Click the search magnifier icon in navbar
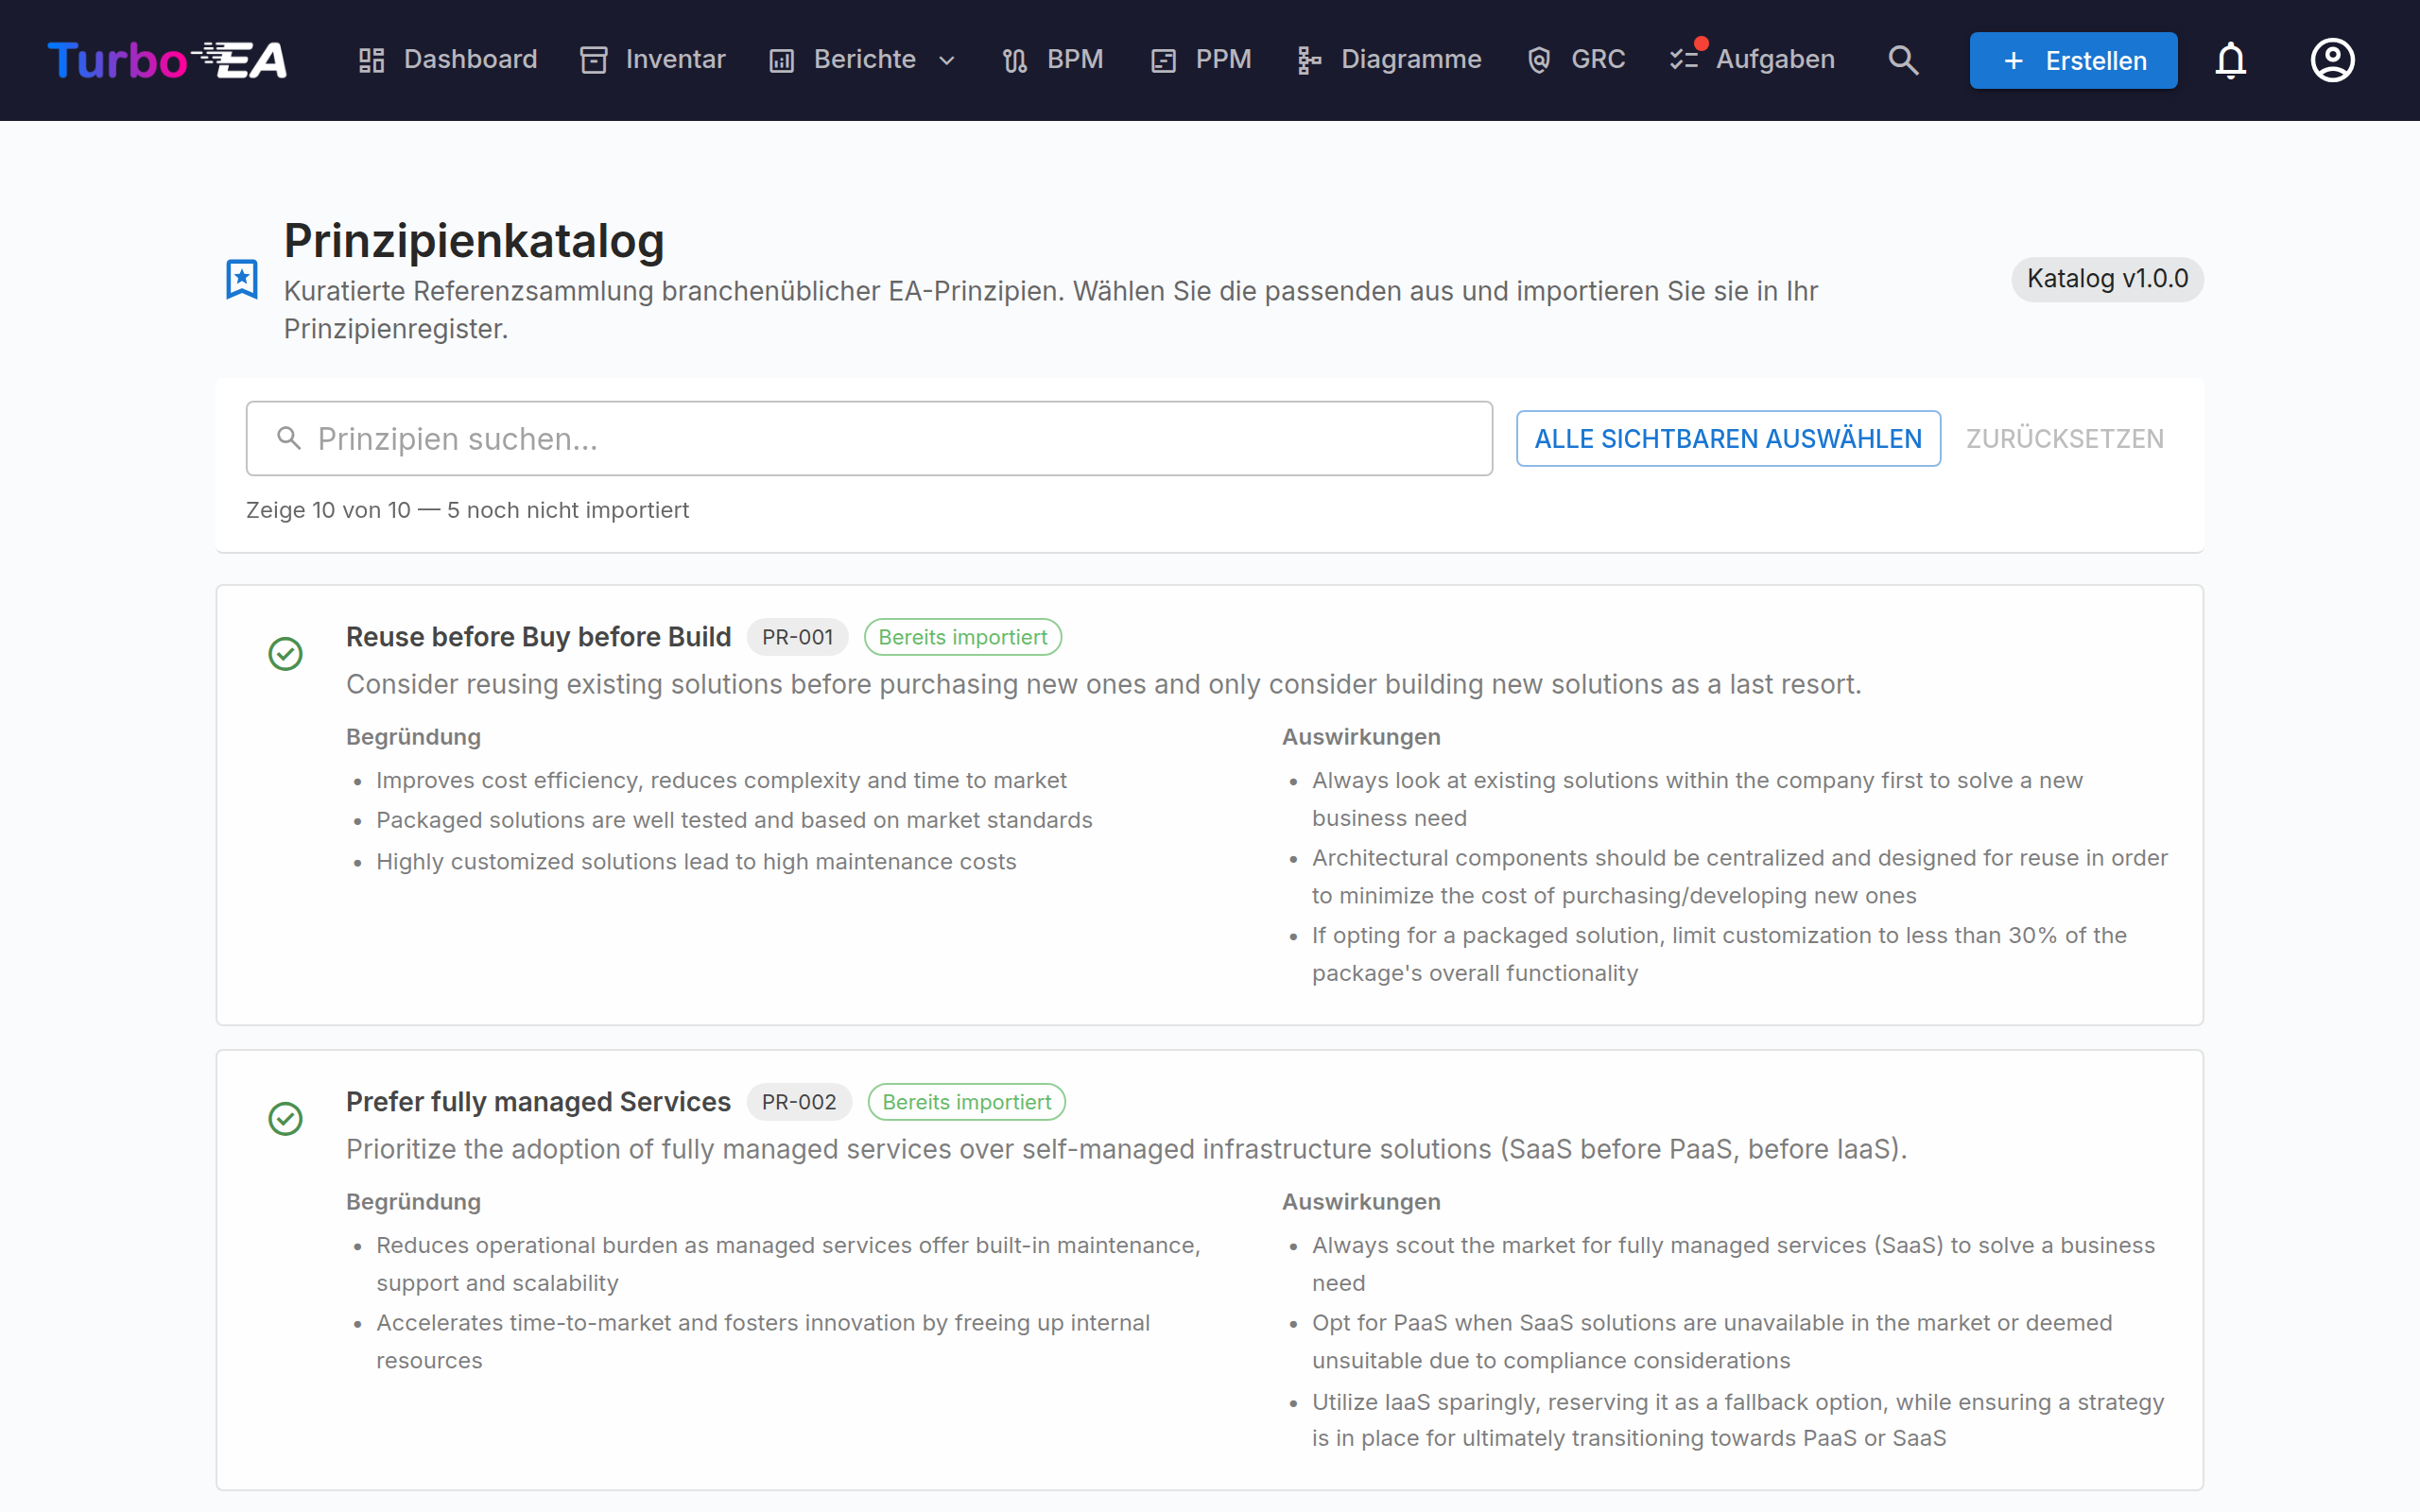This screenshot has height=1512, width=2420. pyautogui.click(x=1903, y=60)
